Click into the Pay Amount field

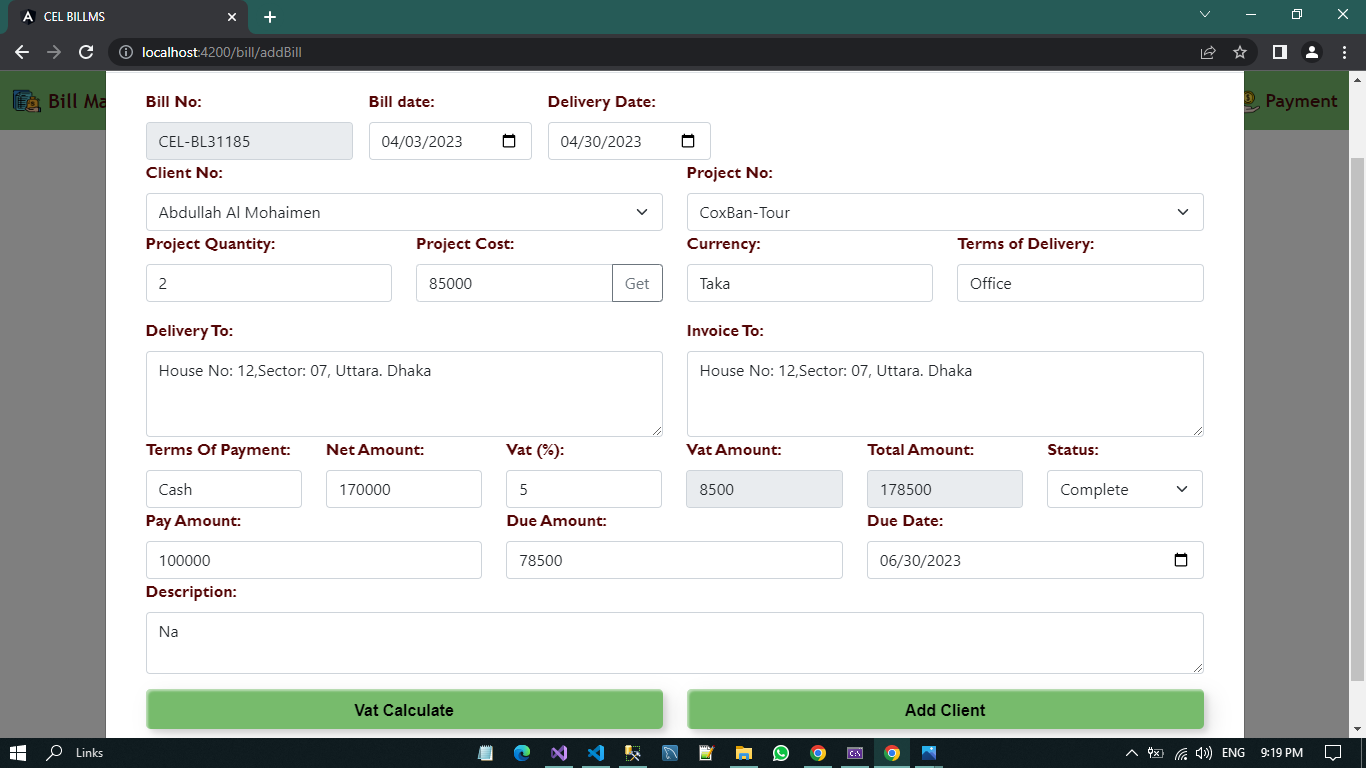click(x=313, y=560)
